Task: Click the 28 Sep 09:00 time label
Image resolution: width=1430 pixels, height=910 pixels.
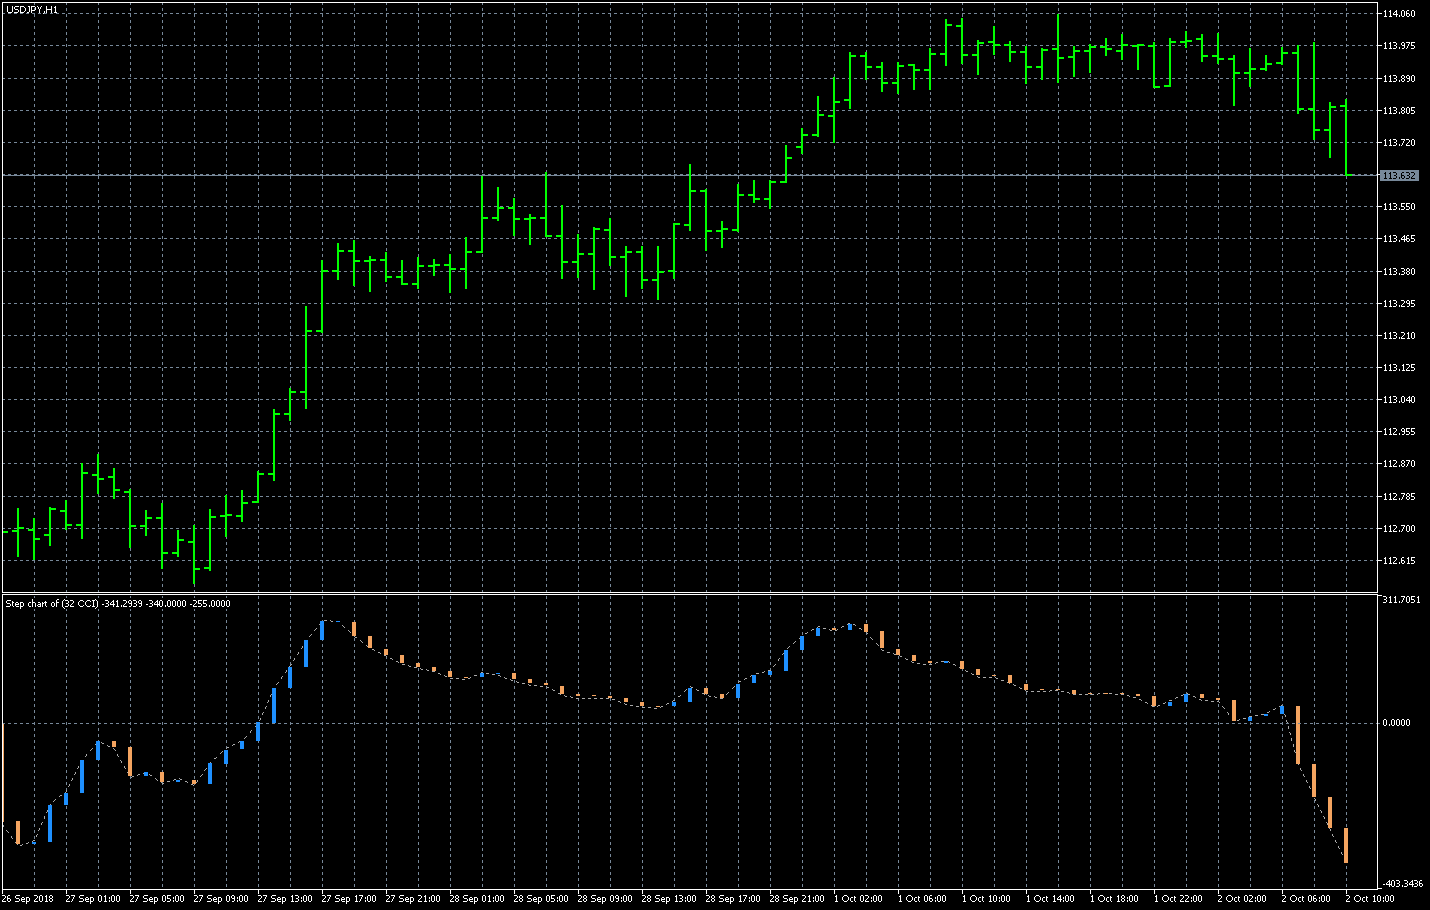Action: pyautogui.click(x=605, y=899)
